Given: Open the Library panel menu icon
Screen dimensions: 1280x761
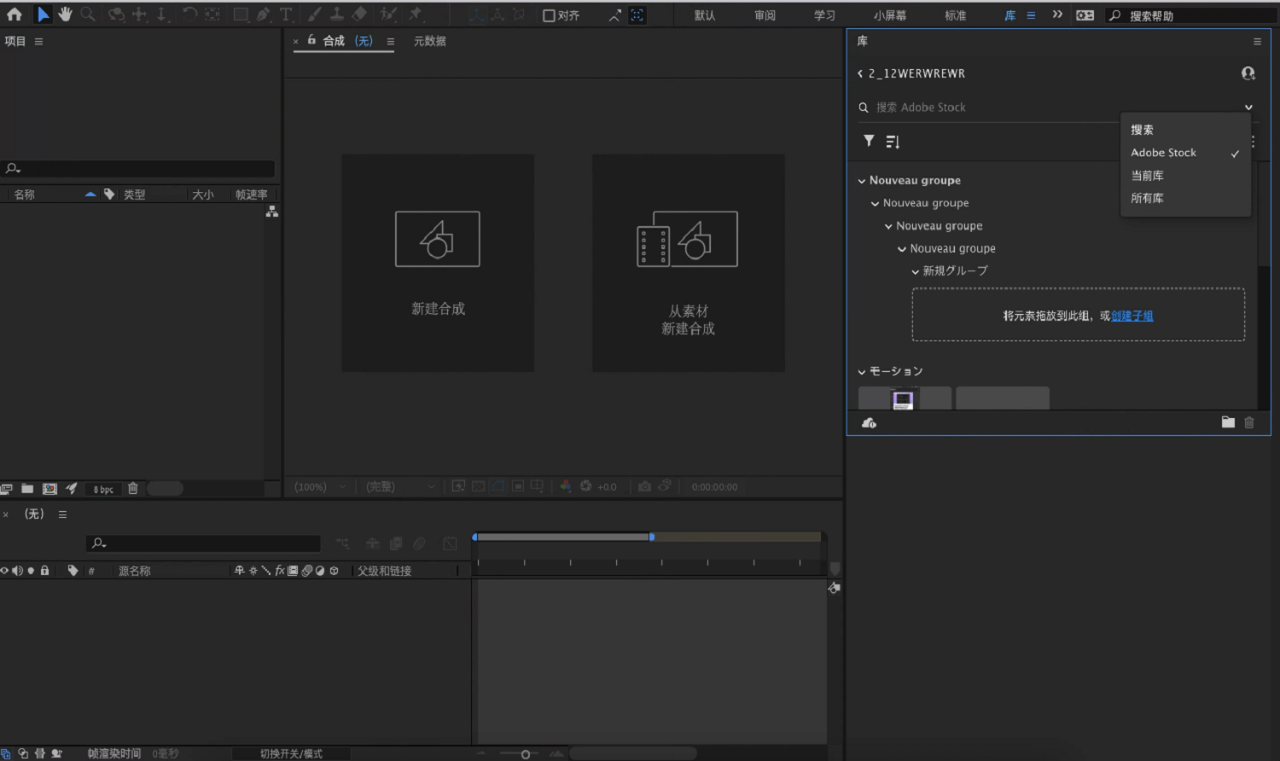Looking at the screenshot, I should pyautogui.click(x=1257, y=42).
